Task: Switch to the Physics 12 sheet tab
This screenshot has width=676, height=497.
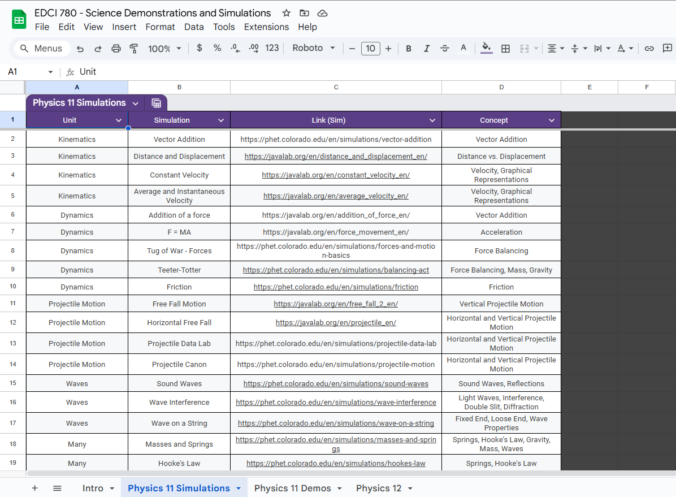Action: tap(379, 488)
